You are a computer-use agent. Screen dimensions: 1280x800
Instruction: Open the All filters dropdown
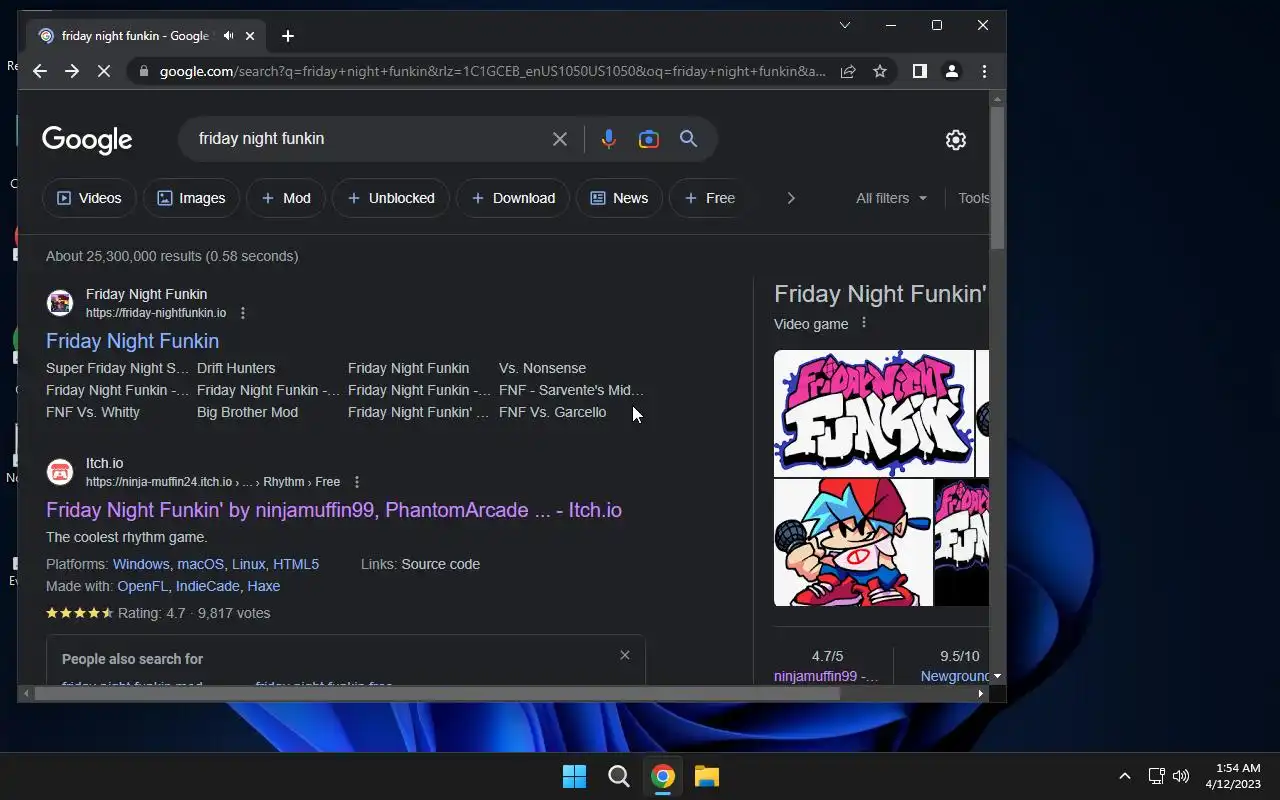coord(892,198)
